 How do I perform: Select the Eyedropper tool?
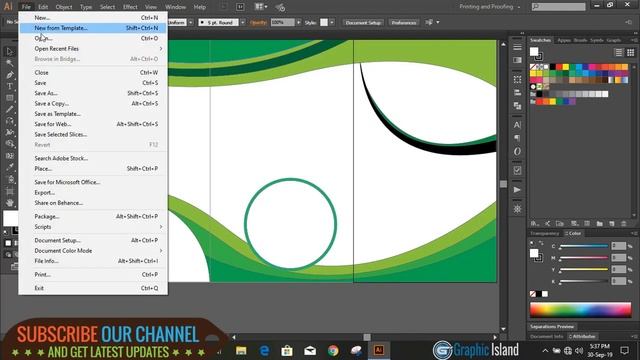pos(9,167)
